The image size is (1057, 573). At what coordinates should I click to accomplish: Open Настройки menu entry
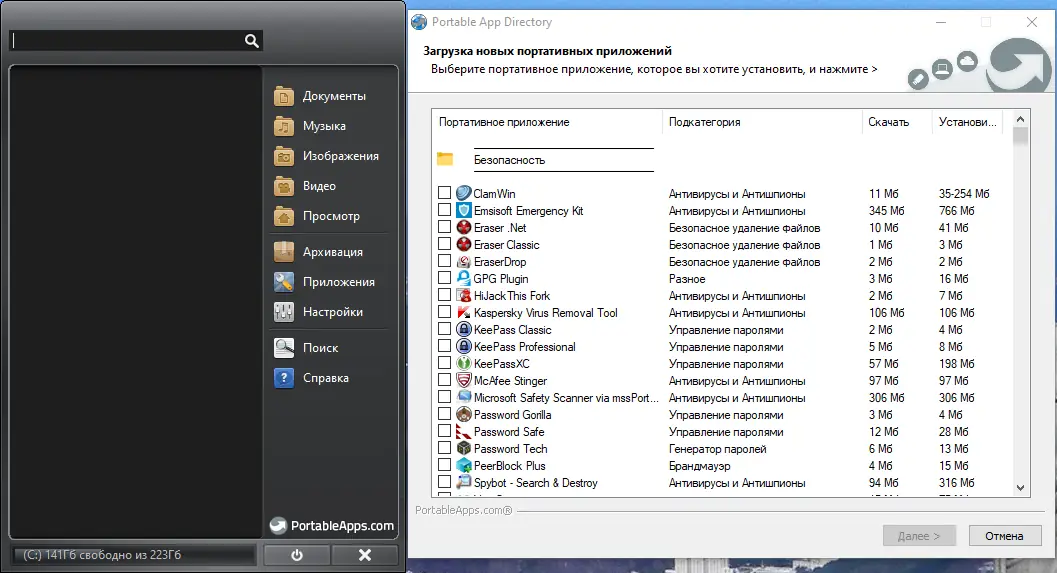(332, 311)
